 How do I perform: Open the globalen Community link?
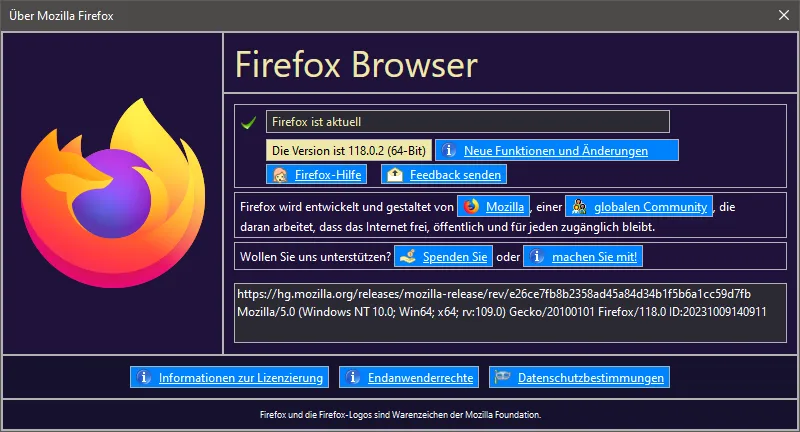click(639, 207)
